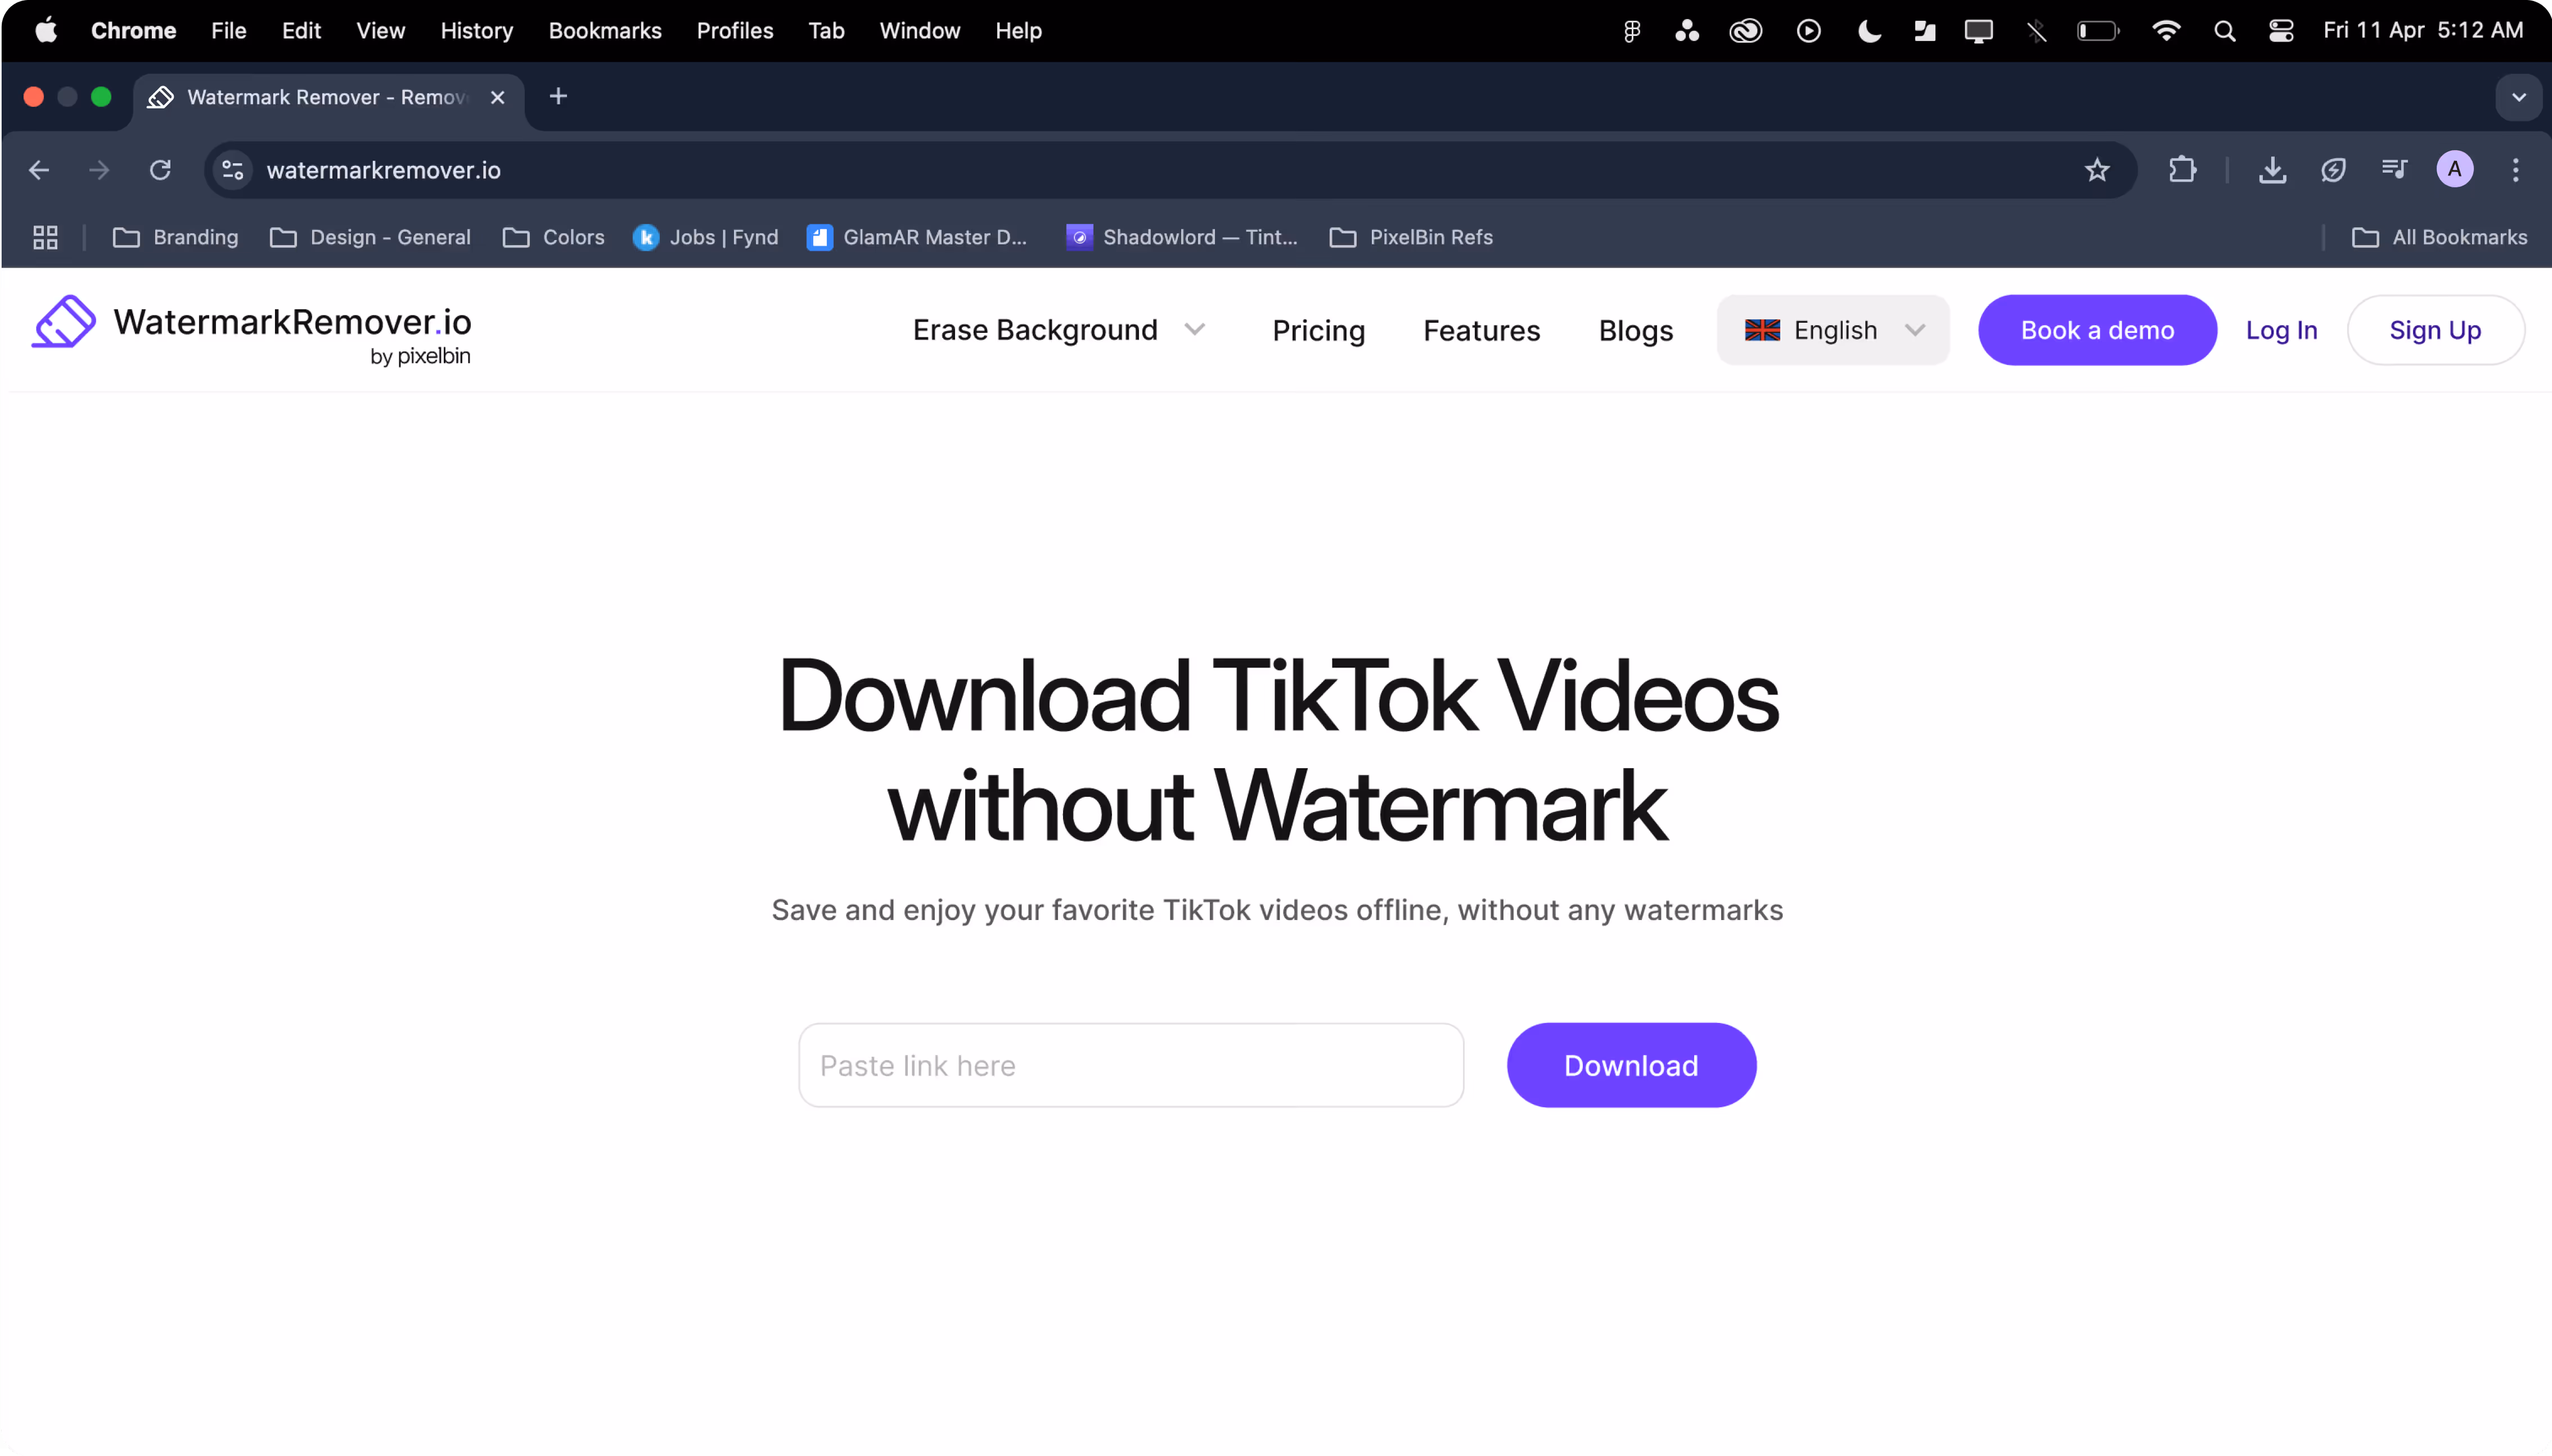The image size is (2552, 1456).
Task: Click the Sign Up button
Action: point(2435,330)
